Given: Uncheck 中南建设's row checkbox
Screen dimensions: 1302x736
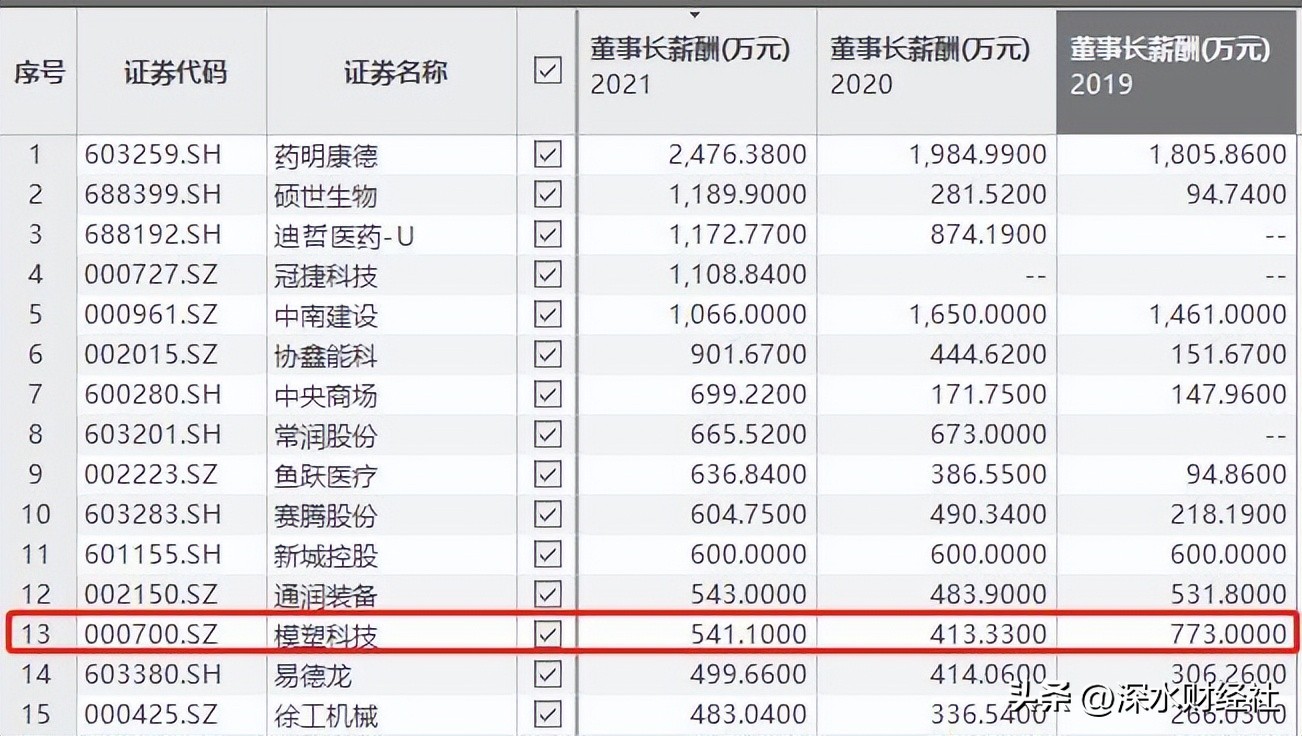Looking at the screenshot, I should coord(547,314).
